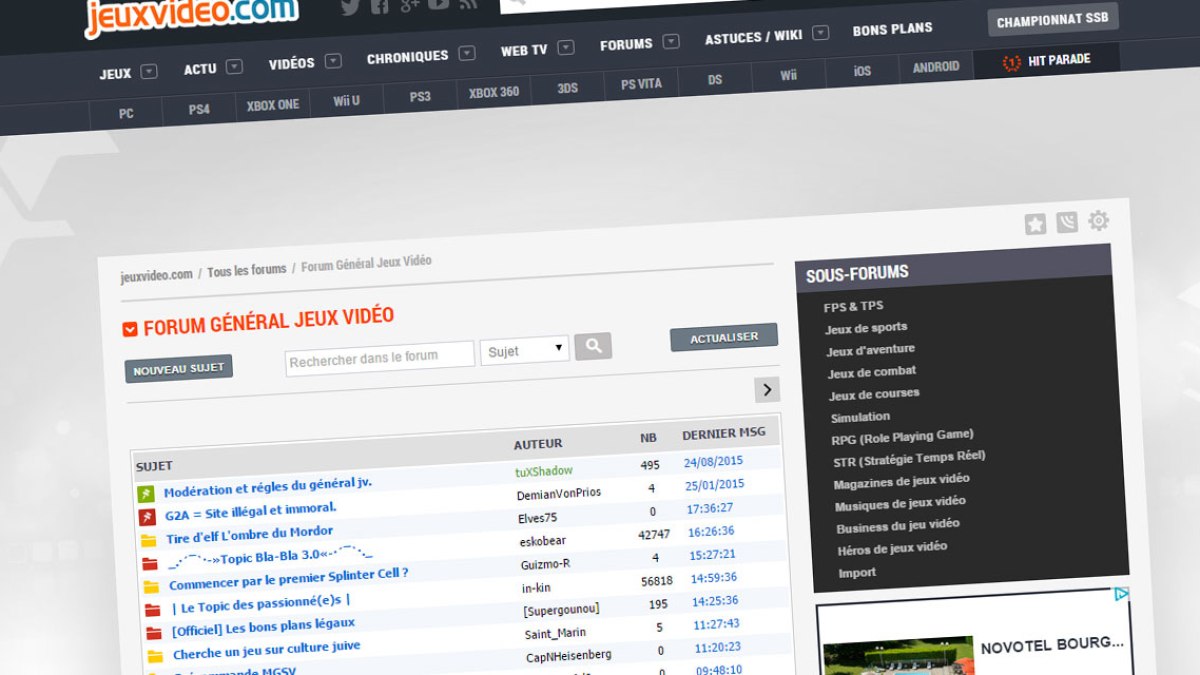Image resolution: width=1200 pixels, height=675 pixels.
Task: Click the RSS feed icon in header
Action: click(x=468, y=5)
